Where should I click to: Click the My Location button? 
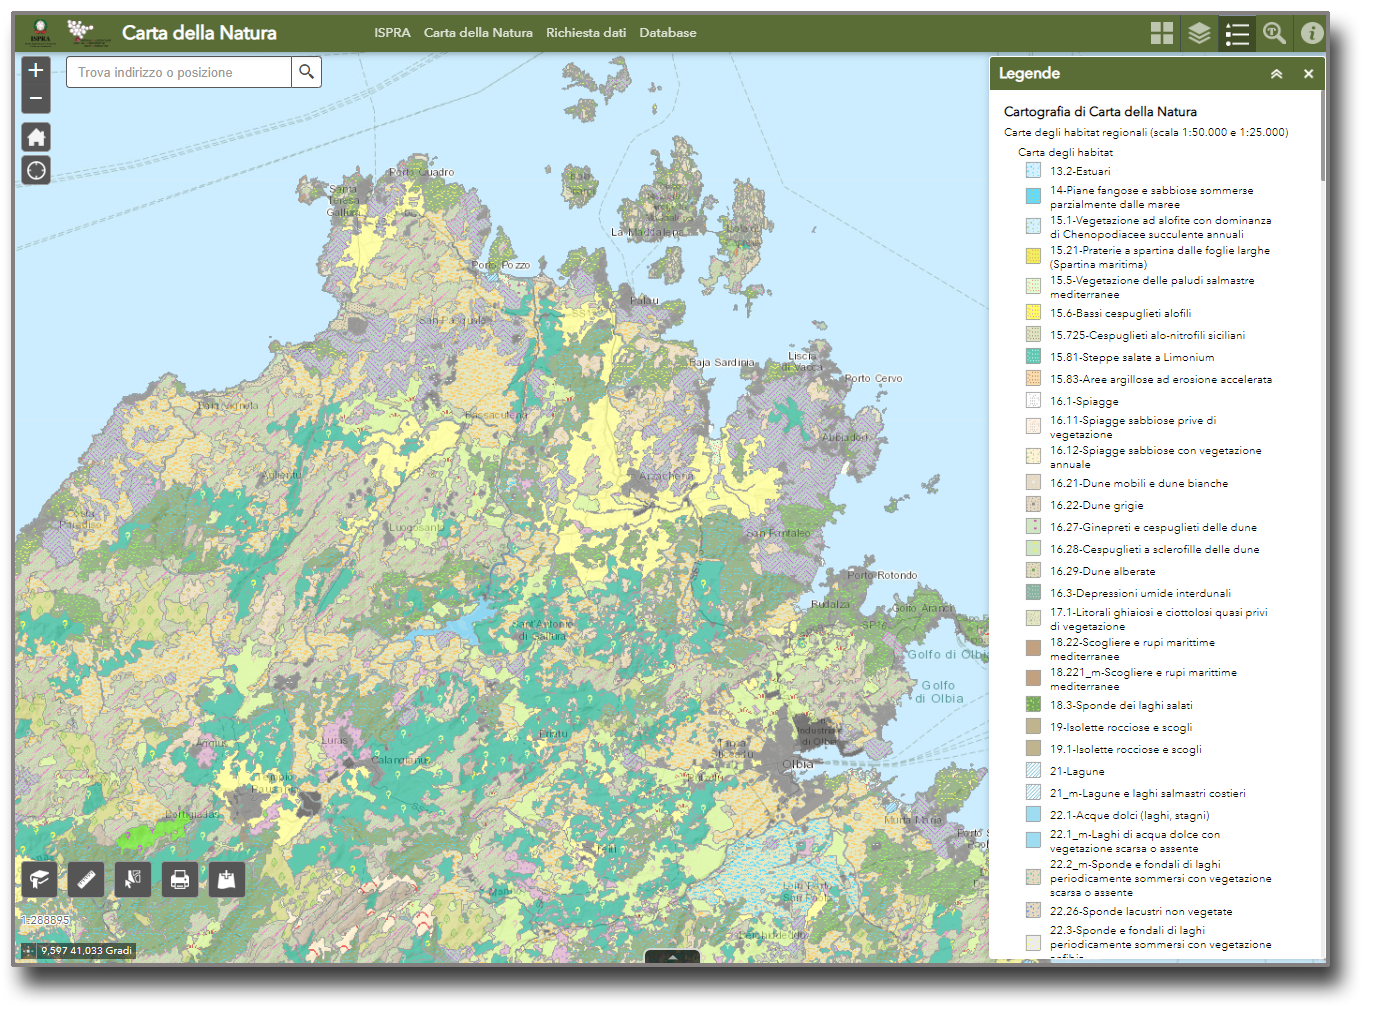click(x=36, y=171)
